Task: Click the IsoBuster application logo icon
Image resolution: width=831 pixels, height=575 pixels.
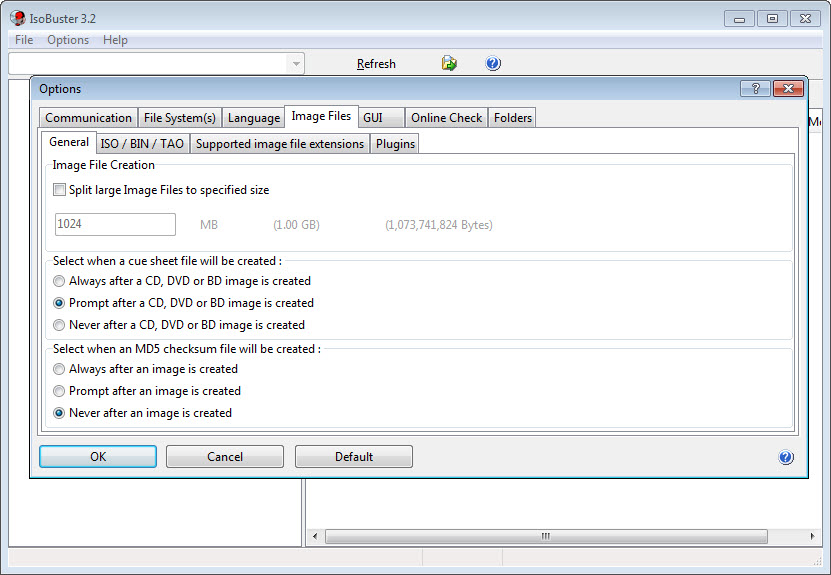Action: coord(17,18)
